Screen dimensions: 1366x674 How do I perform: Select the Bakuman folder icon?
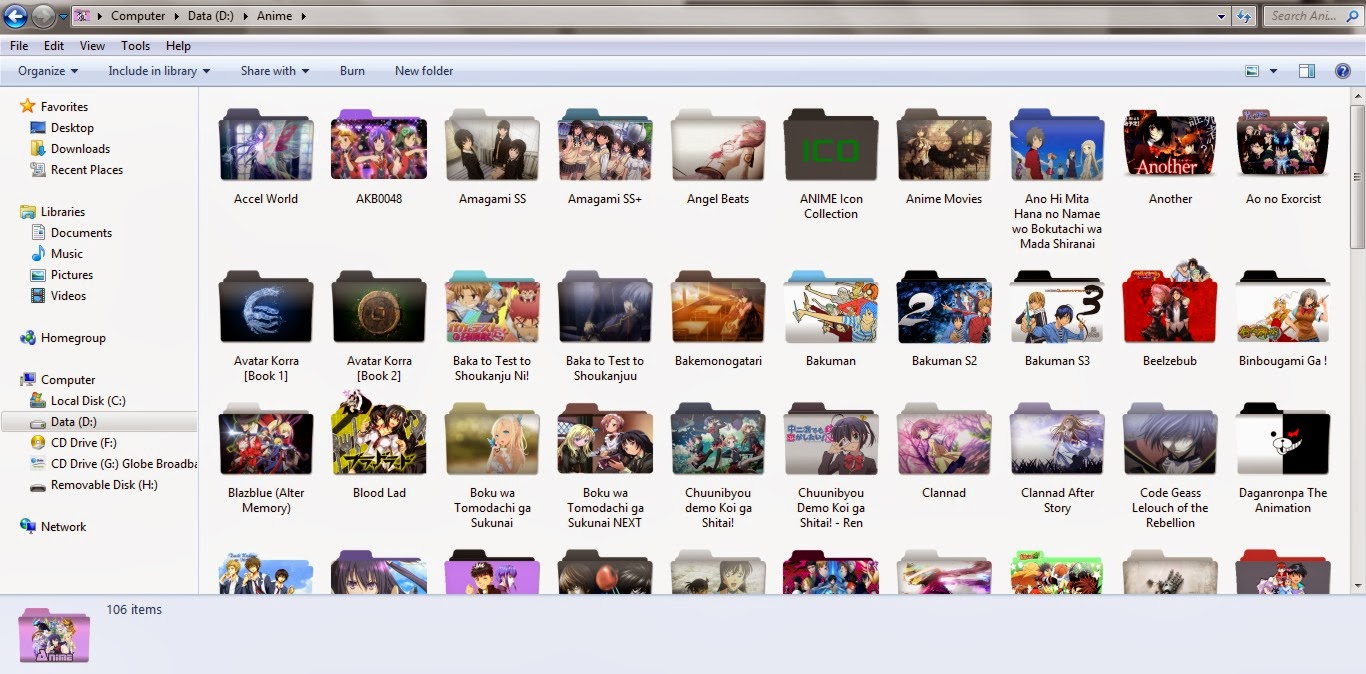coord(831,307)
